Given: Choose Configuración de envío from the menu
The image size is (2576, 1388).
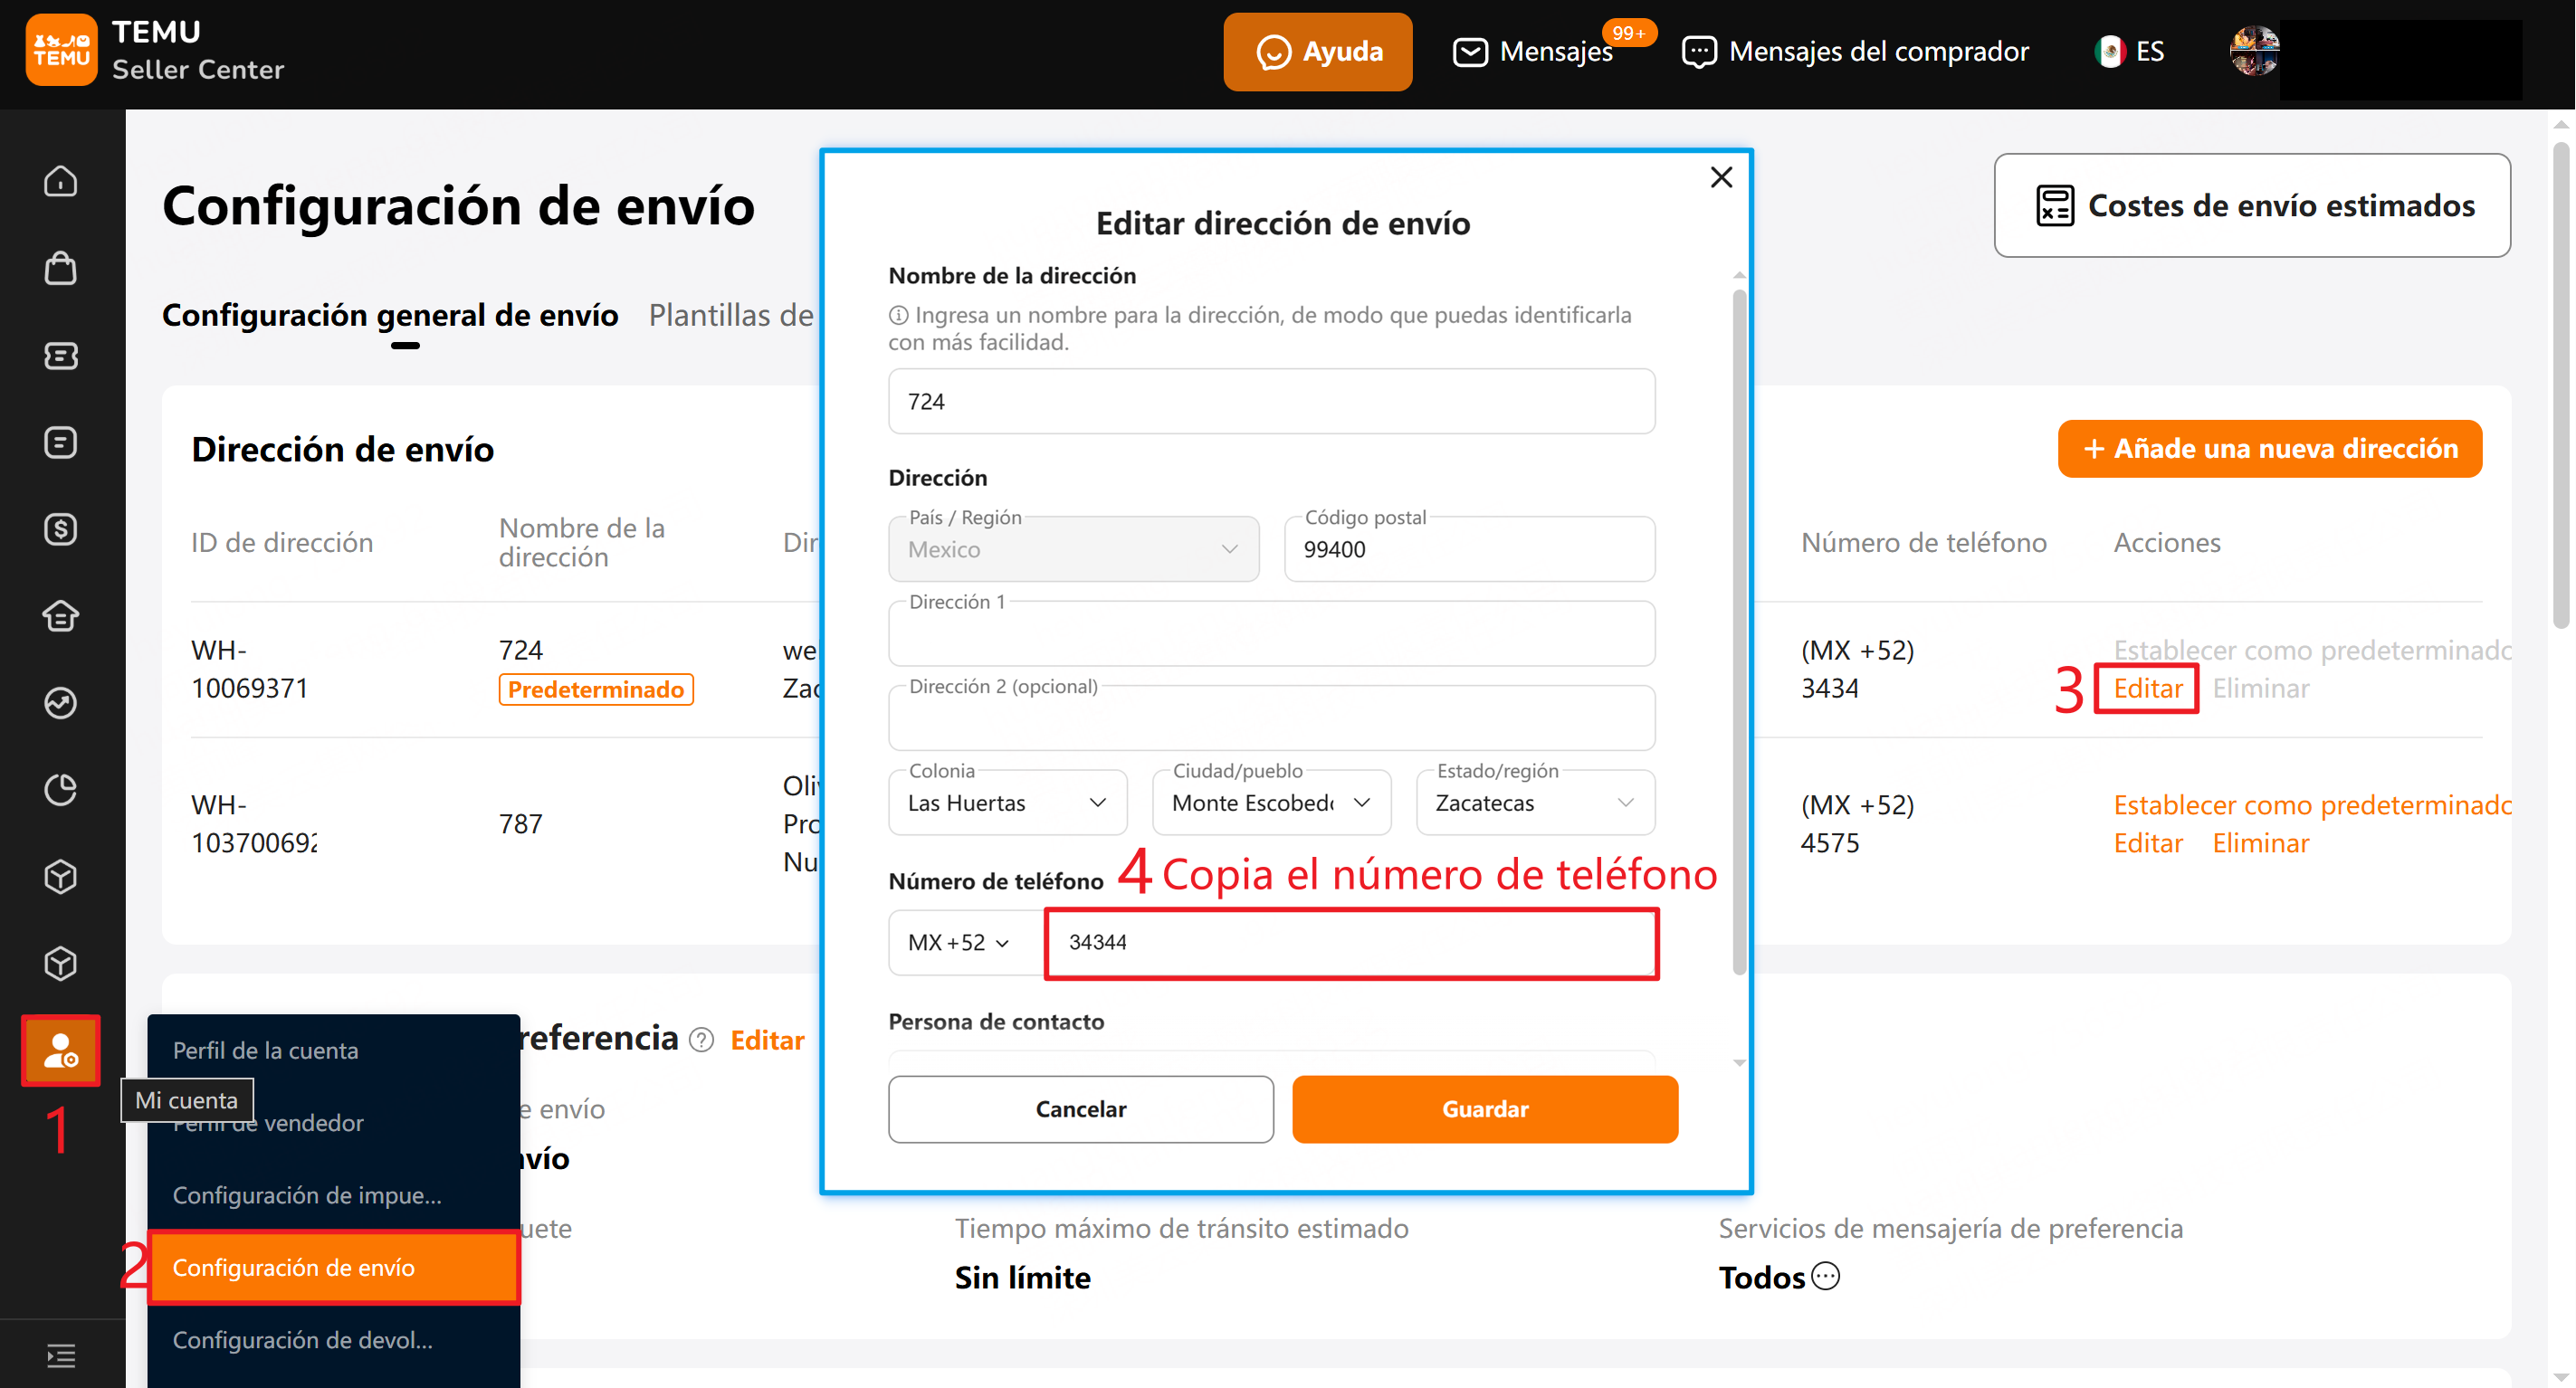Looking at the screenshot, I should pyautogui.click(x=333, y=1267).
